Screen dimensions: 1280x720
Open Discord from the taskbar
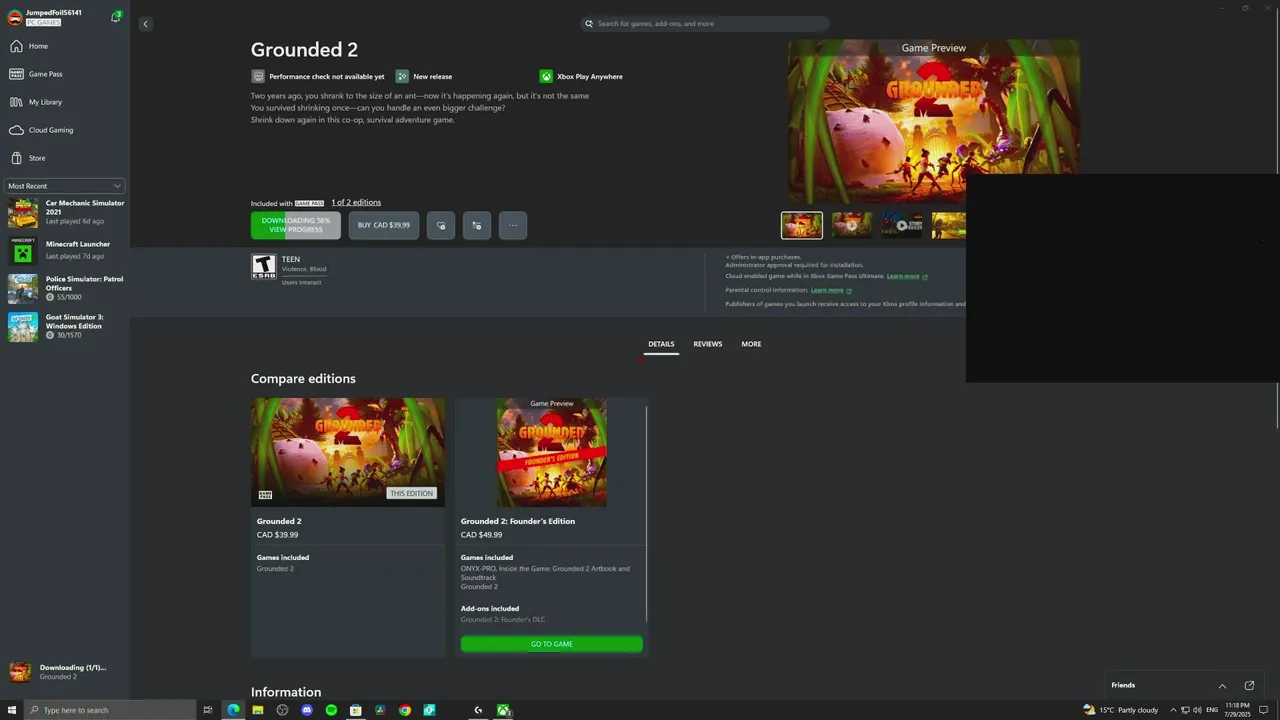pyautogui.click(x=307, y=710)
